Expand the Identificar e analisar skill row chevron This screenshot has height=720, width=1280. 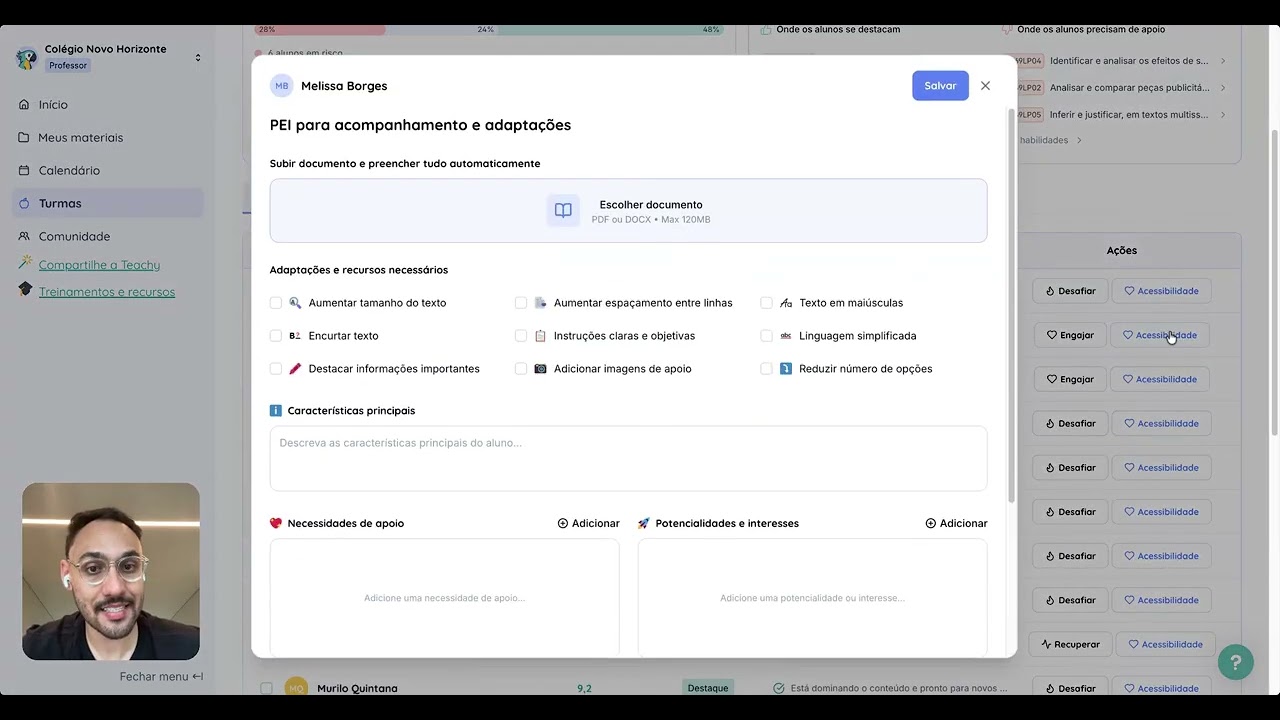point(1222,61)
